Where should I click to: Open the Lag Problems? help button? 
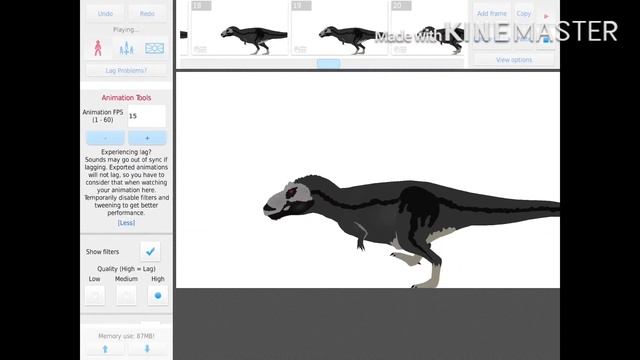pos(126,70)
